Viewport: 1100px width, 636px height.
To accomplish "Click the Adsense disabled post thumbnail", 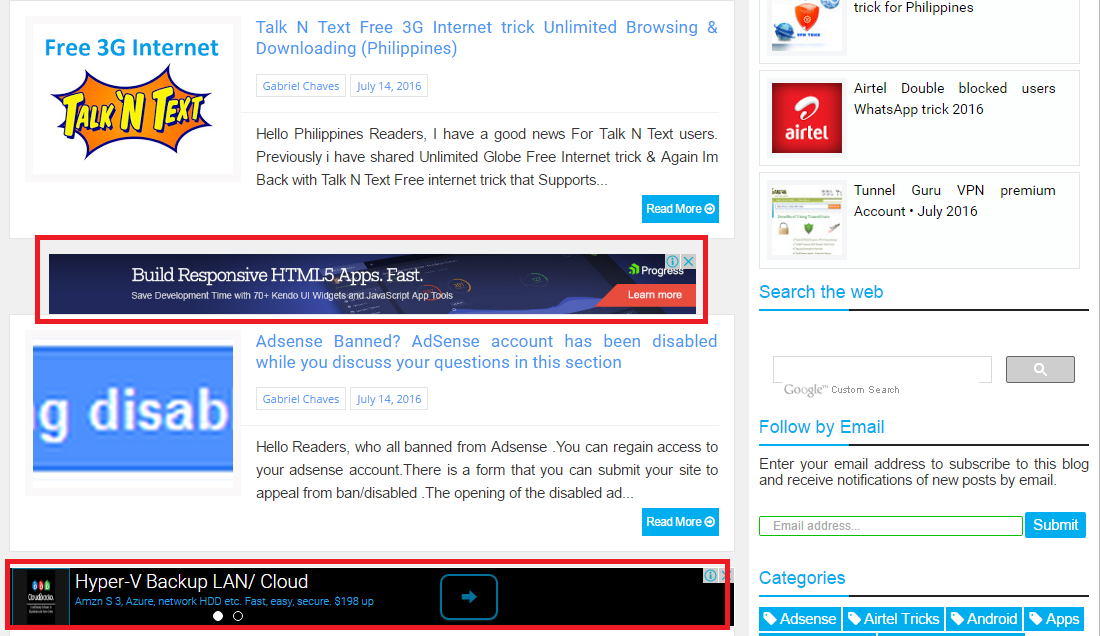I will (133, 413).
